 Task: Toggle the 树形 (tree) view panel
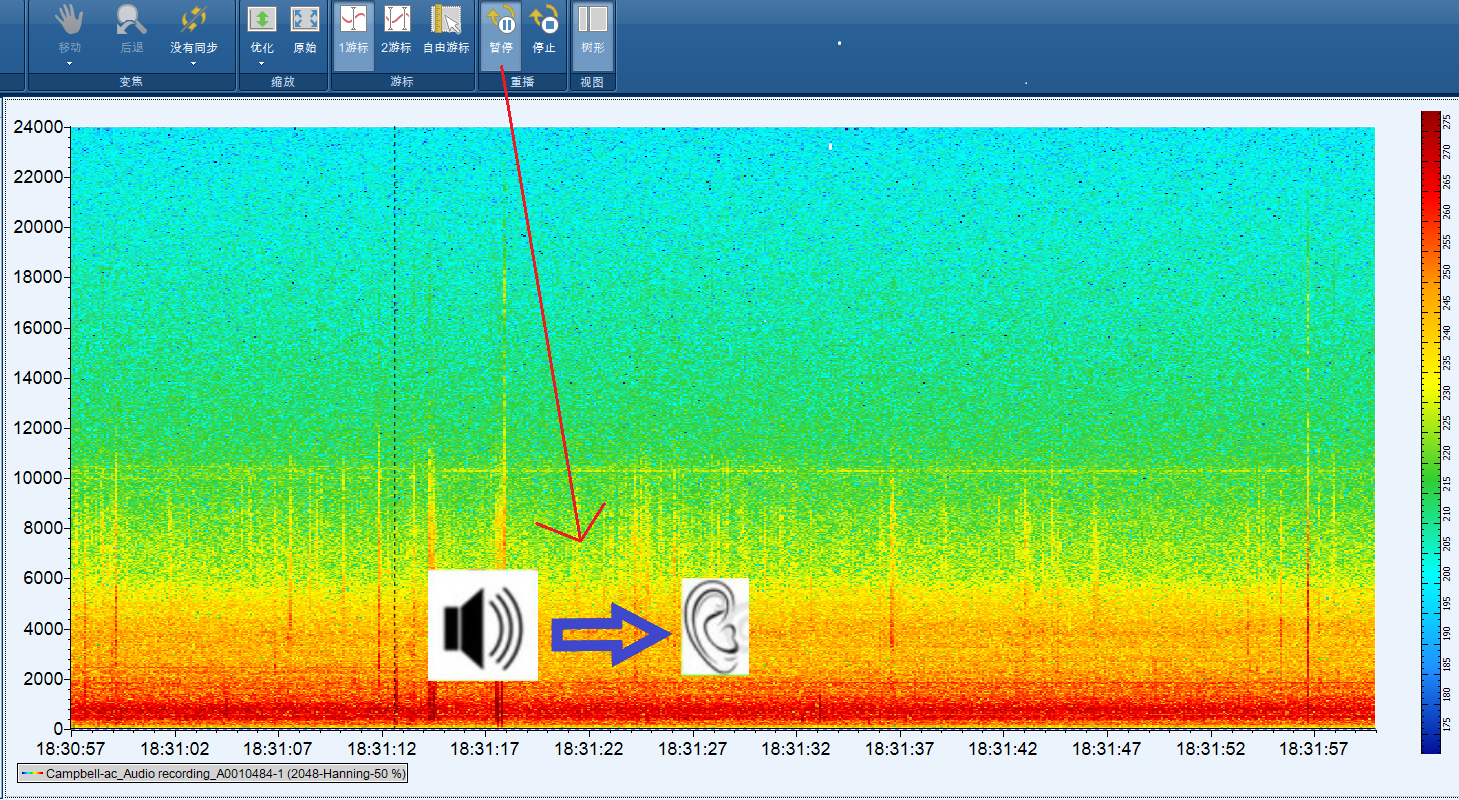(x=592, y=28)
